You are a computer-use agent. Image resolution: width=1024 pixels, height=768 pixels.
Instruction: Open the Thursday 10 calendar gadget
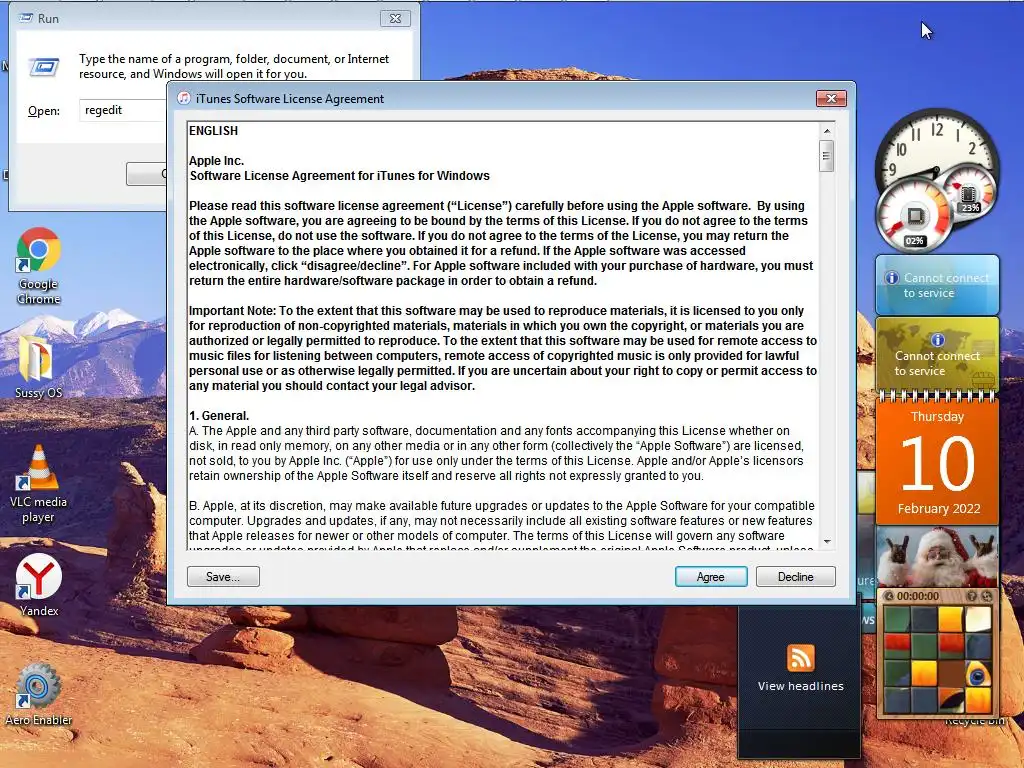coord(937,458)
